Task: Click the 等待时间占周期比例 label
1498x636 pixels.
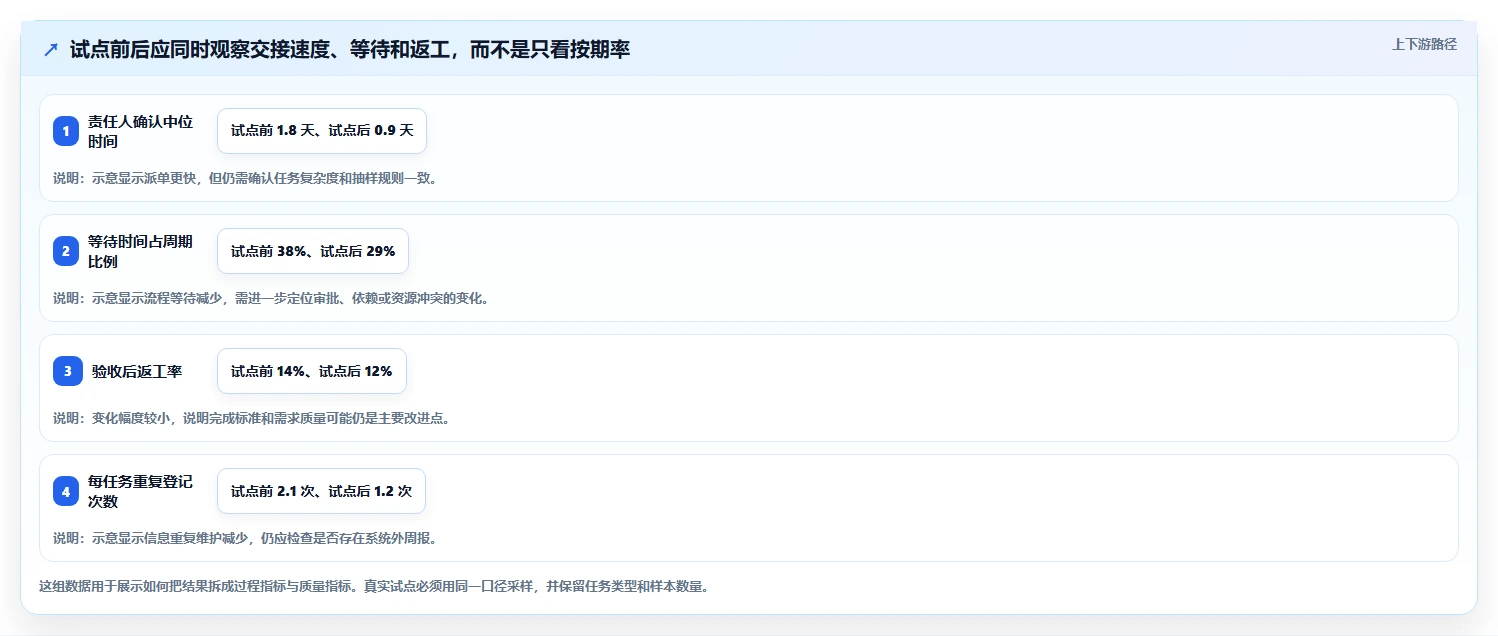Action: click(x=140, y=251)
